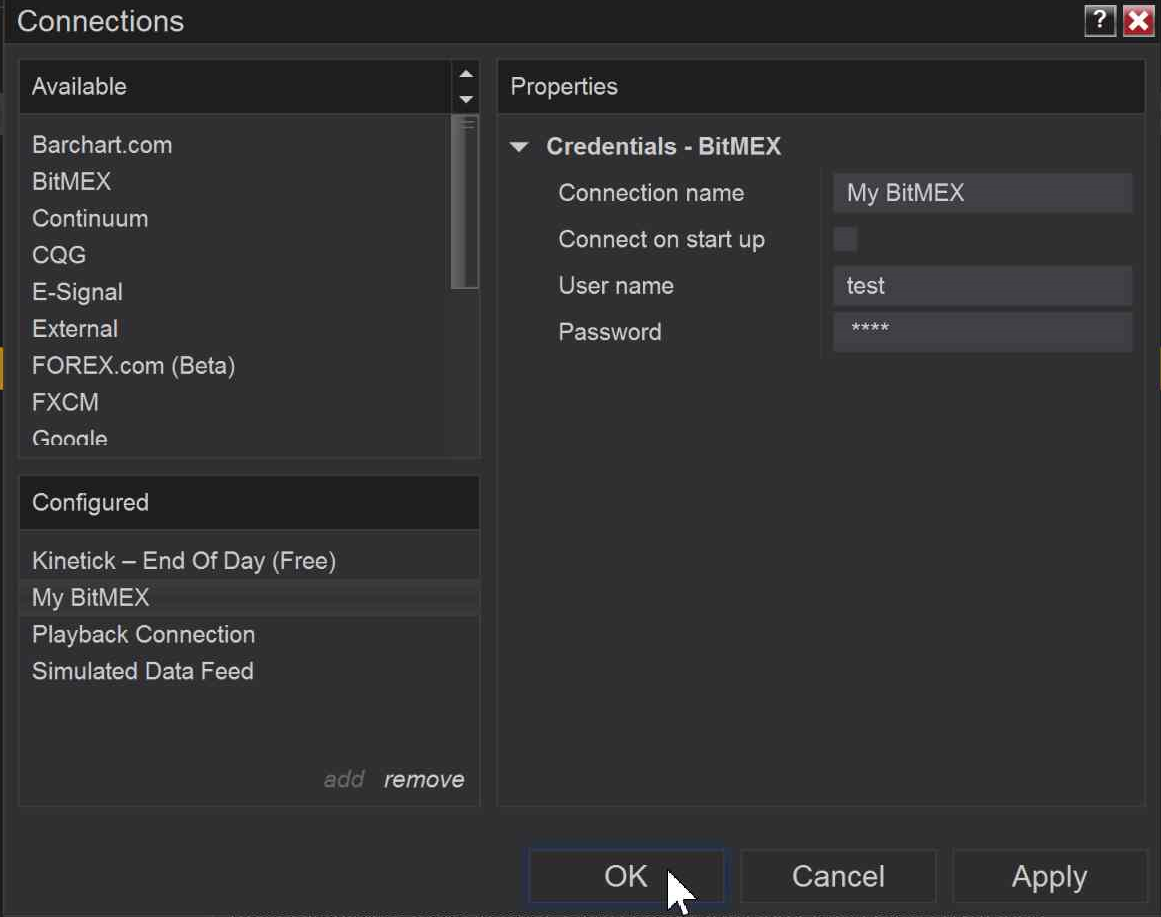Click the Apply button
This screenshot has width=1161, height=917.
coord(1049,876)
